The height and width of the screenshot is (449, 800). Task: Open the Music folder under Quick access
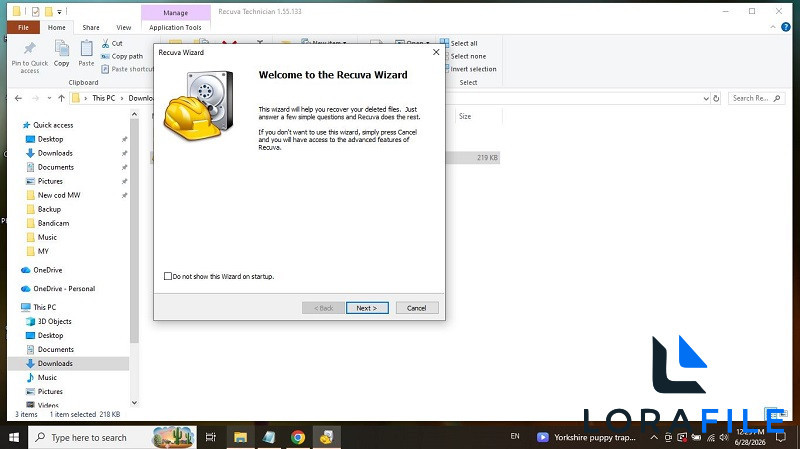[47, 237]
